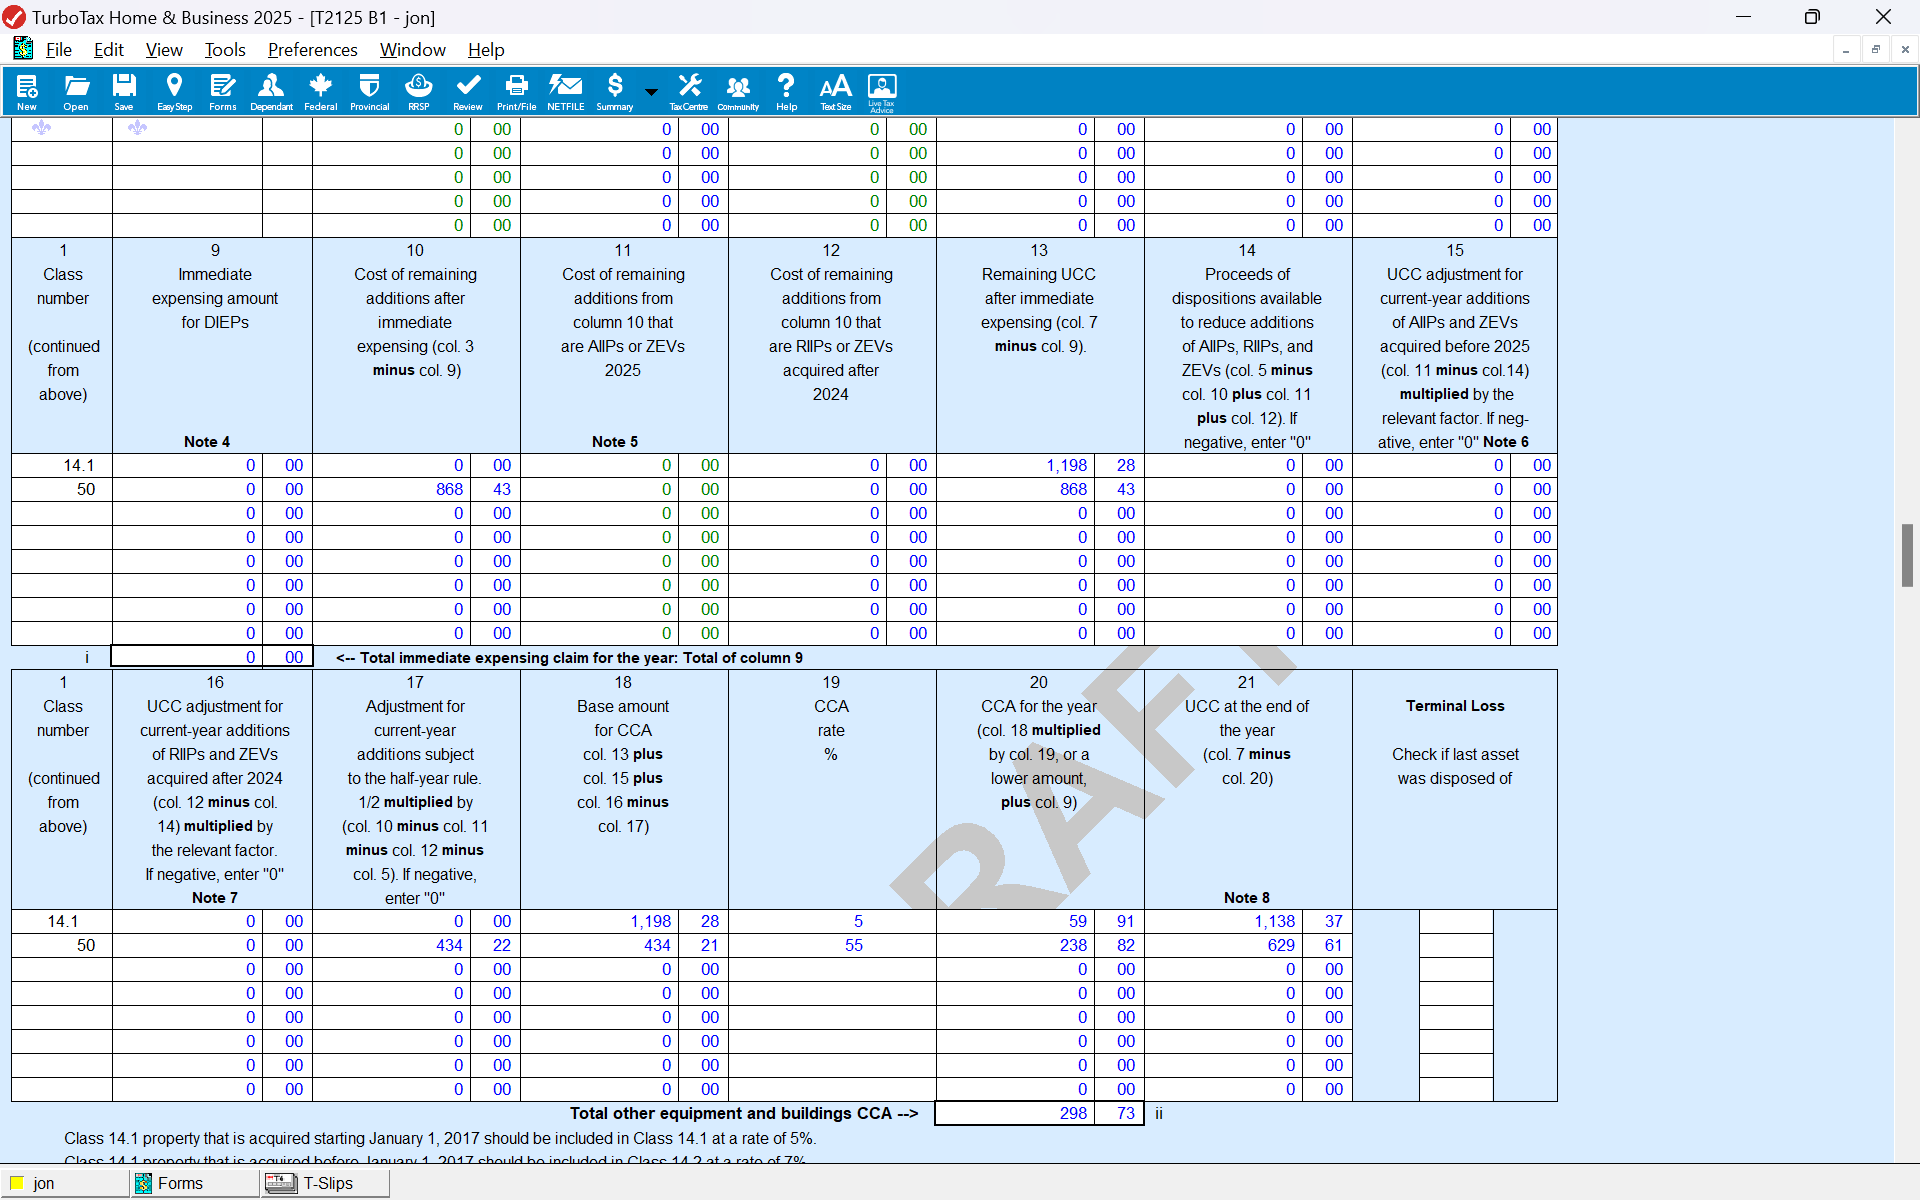Check Terminal Loss box for class 50
The width and height of the screenshot is (1920, 1200).
[1455, 945]
